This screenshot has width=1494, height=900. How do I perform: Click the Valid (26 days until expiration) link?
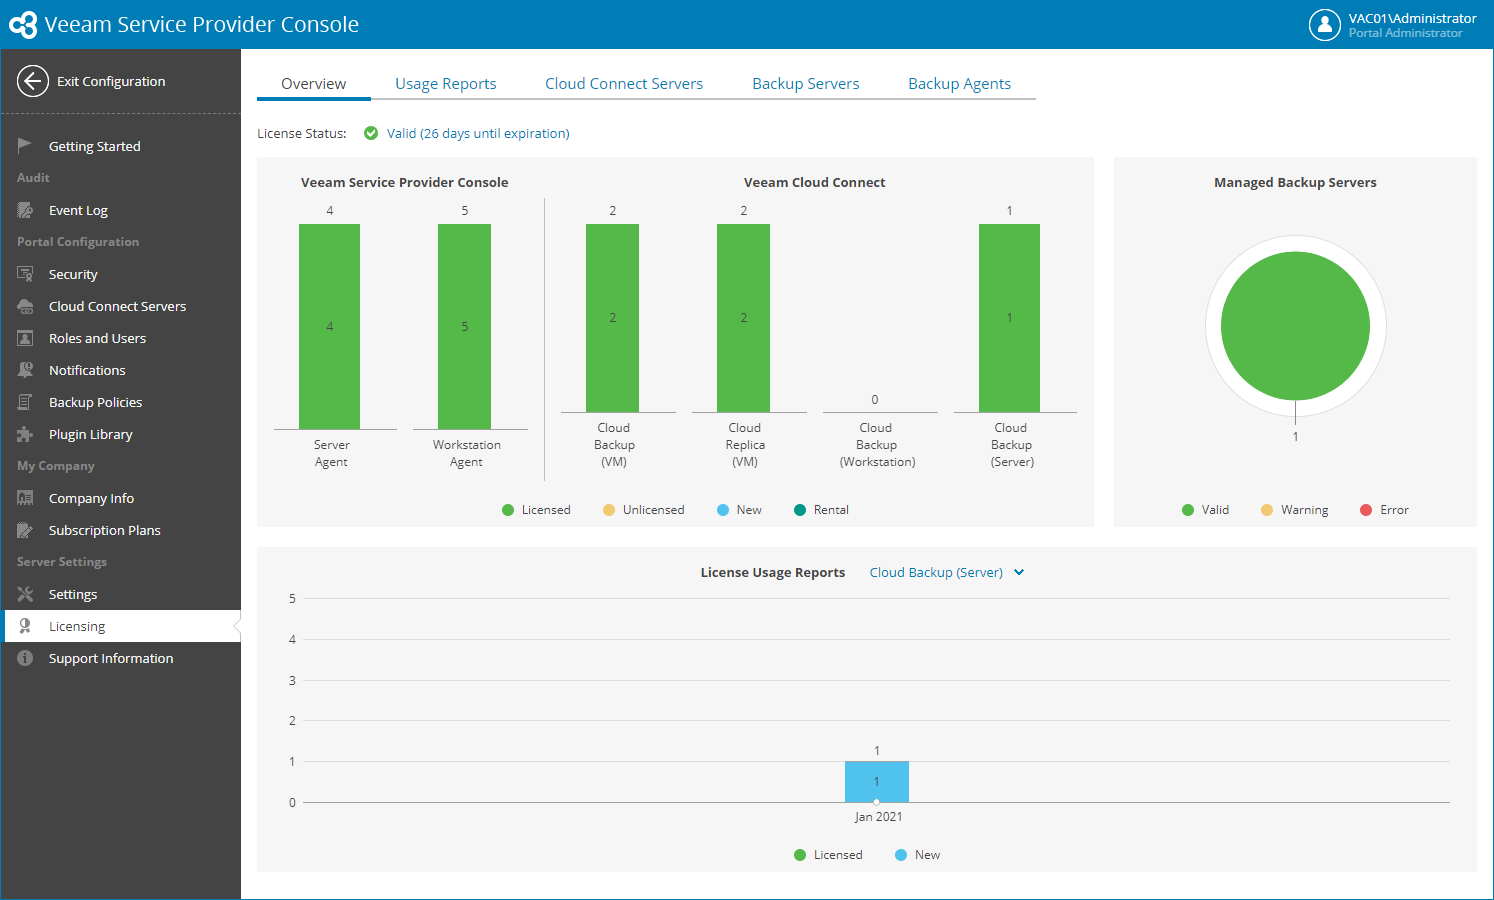click(478, 134)
